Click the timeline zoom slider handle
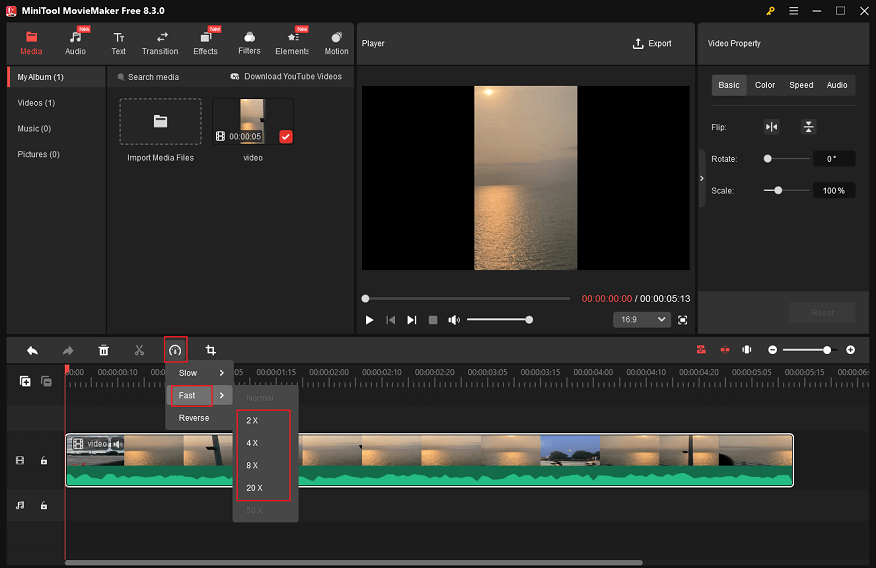 [827, 350]
